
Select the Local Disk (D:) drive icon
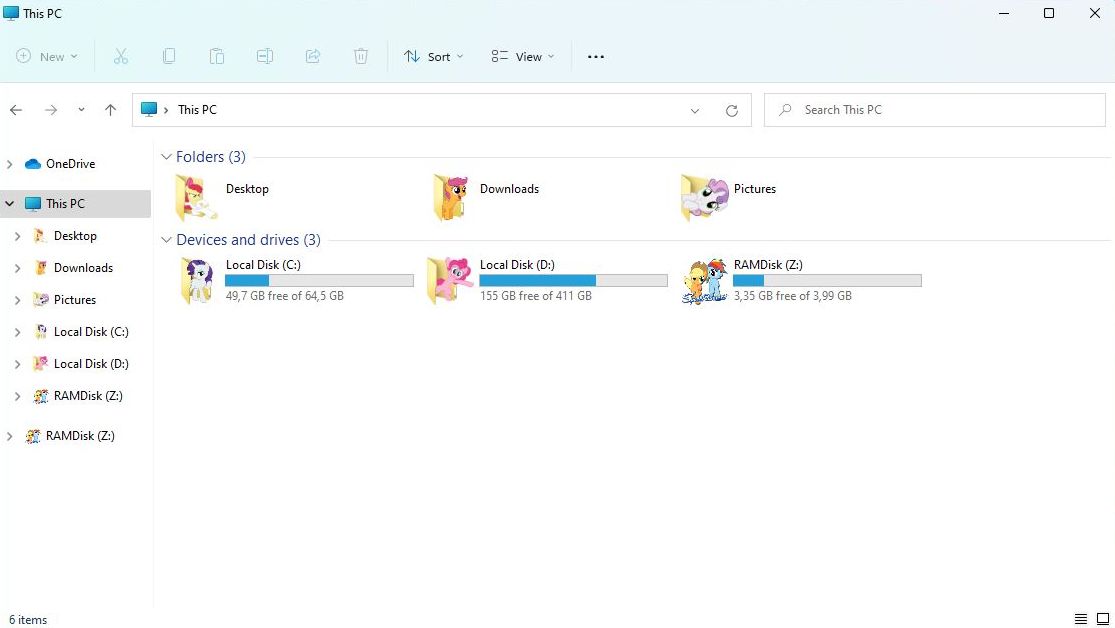449,280
